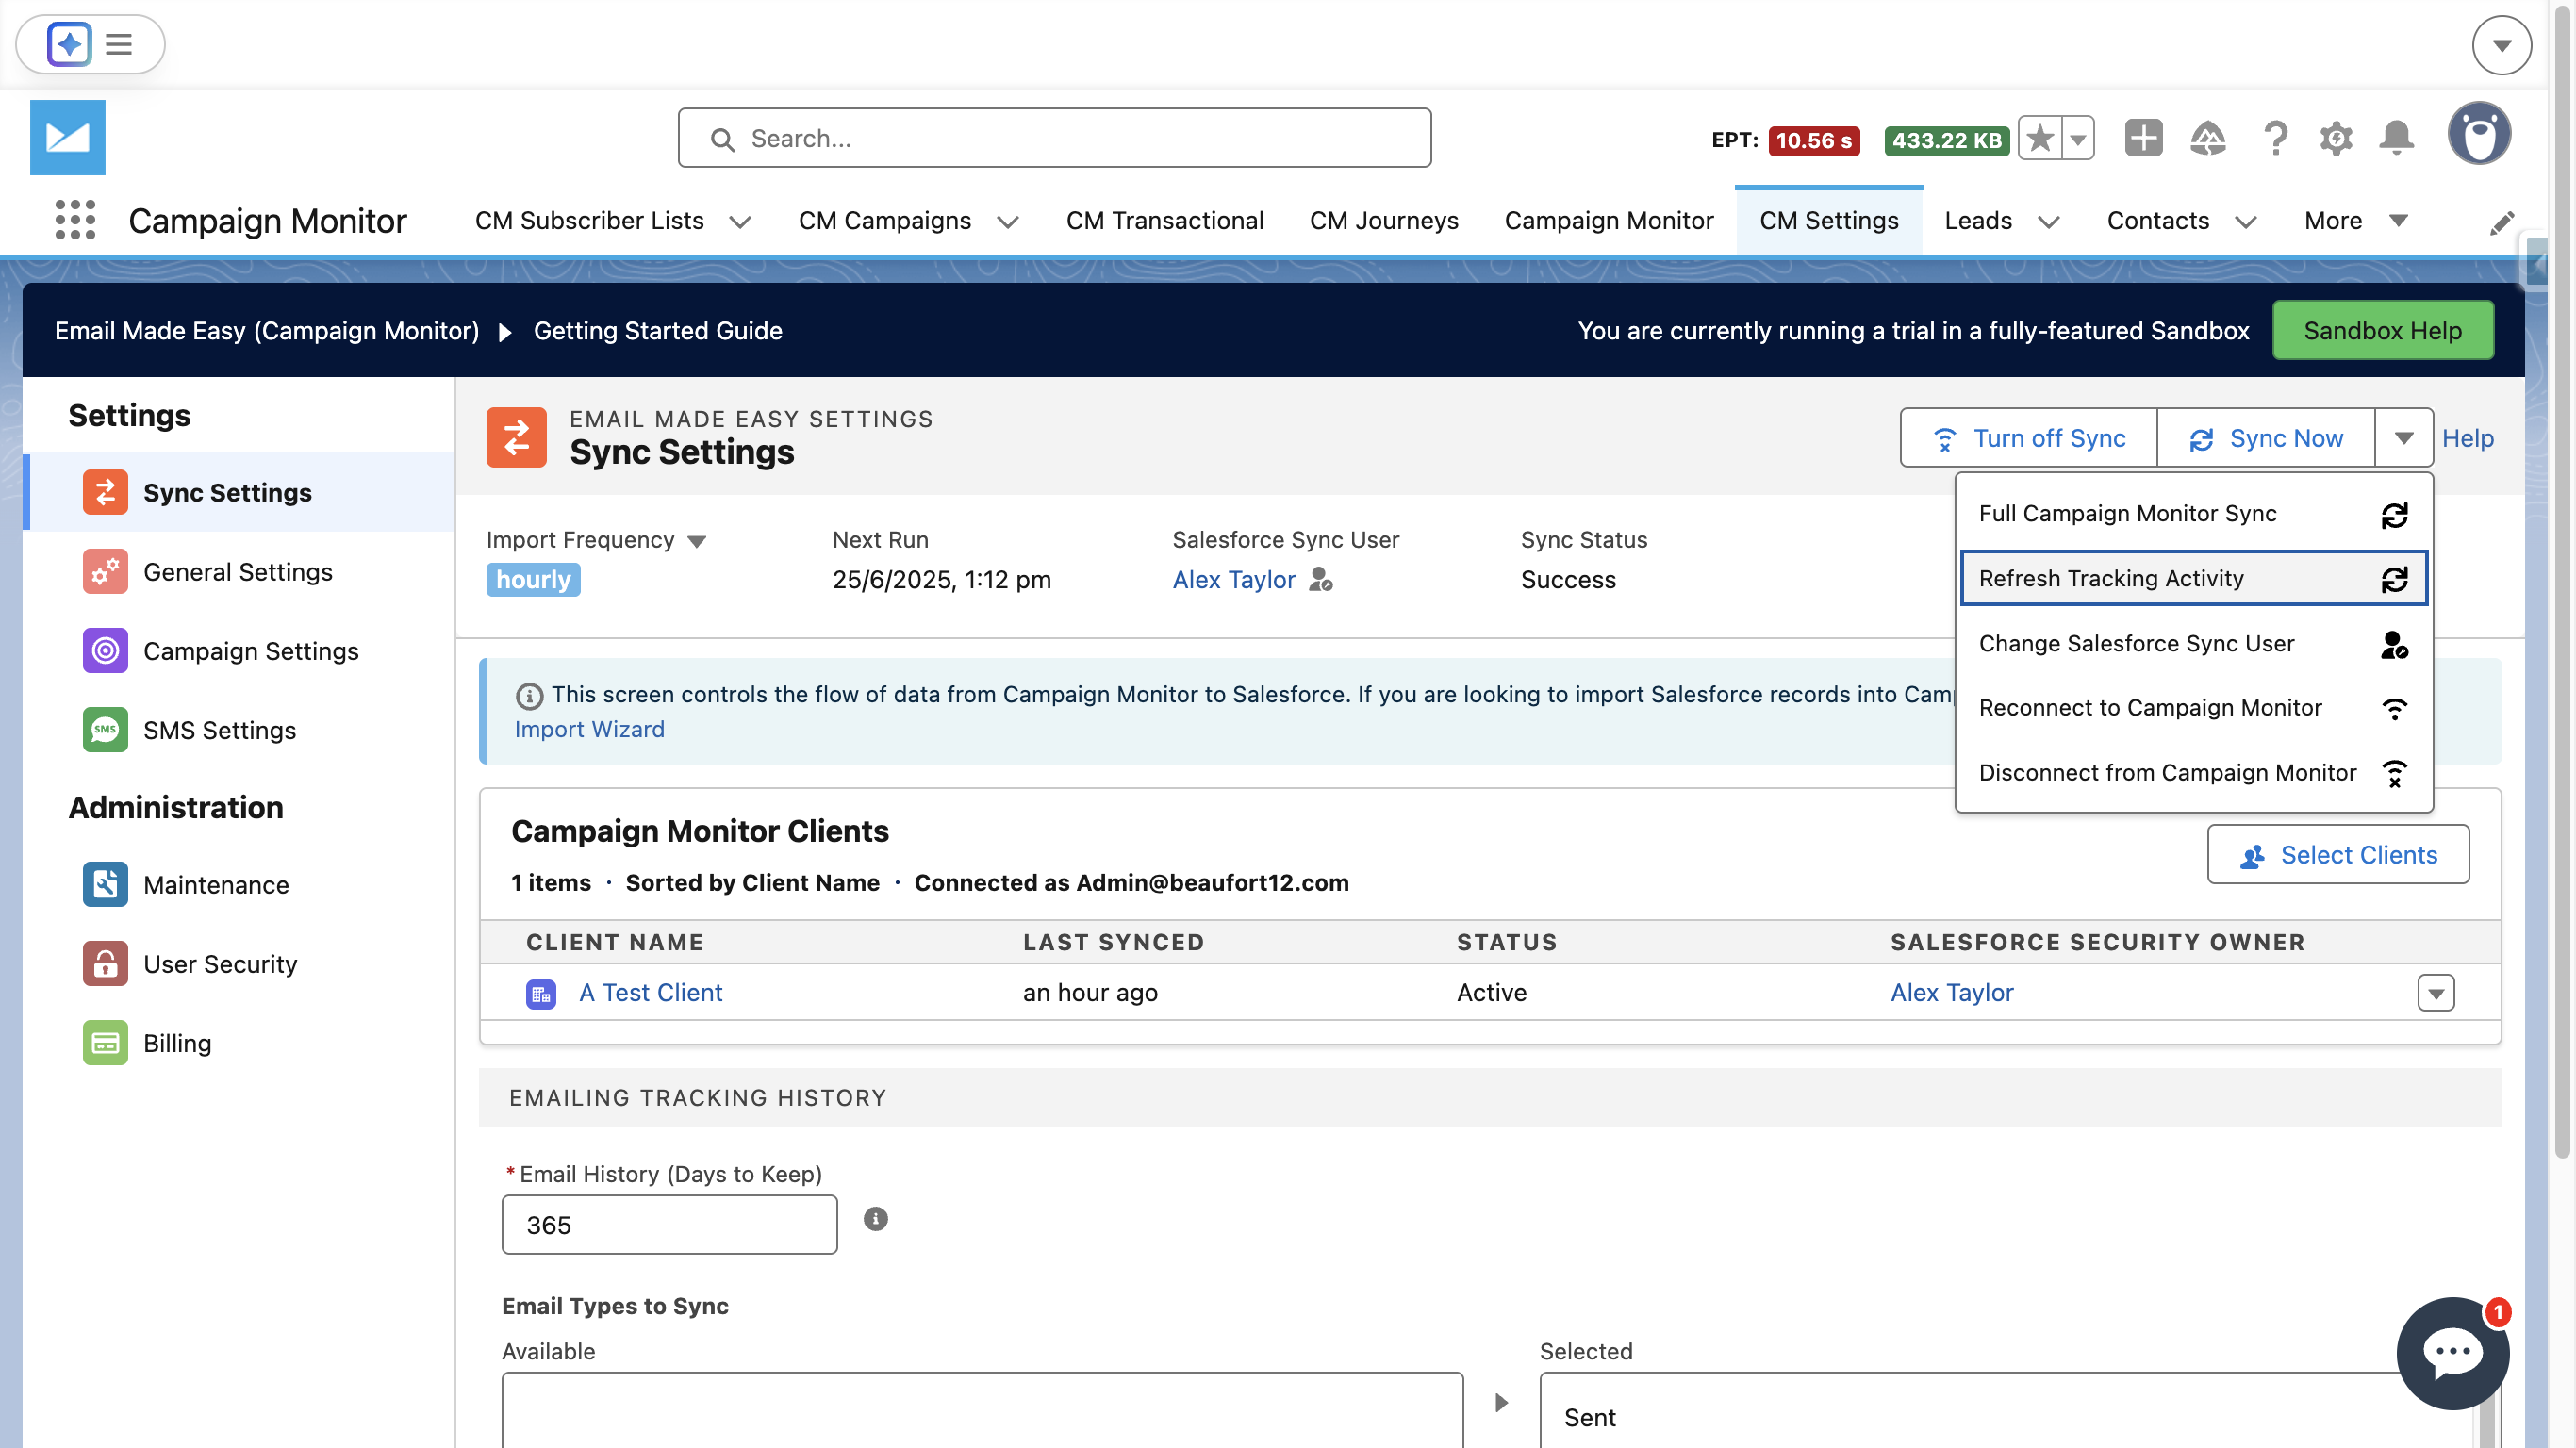Click the sync user icon beside Alex Taylor
The image size is (2576, 1448).
tap(1321, 579)
